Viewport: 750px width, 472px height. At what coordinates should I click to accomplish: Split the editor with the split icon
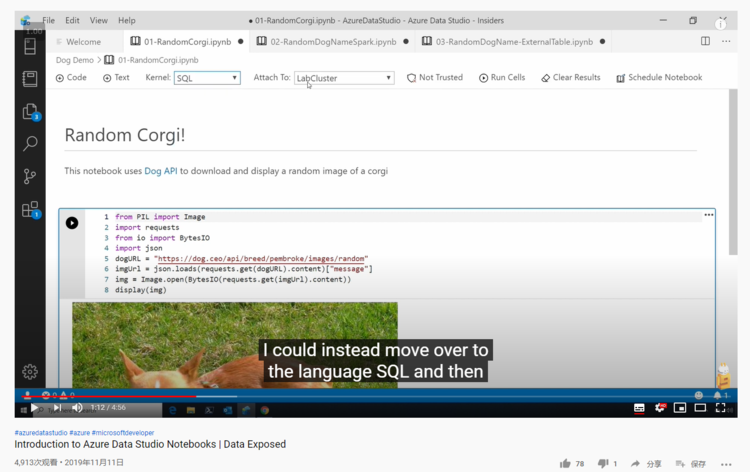tap(705, 41)
